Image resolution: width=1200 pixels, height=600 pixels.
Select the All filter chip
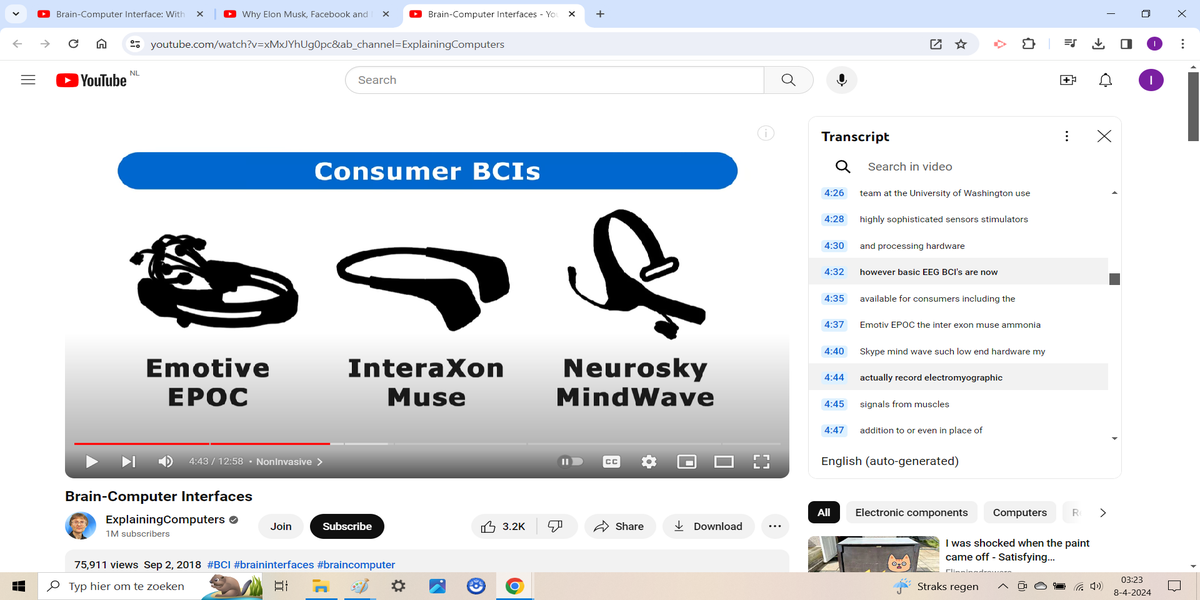[823, 512]
